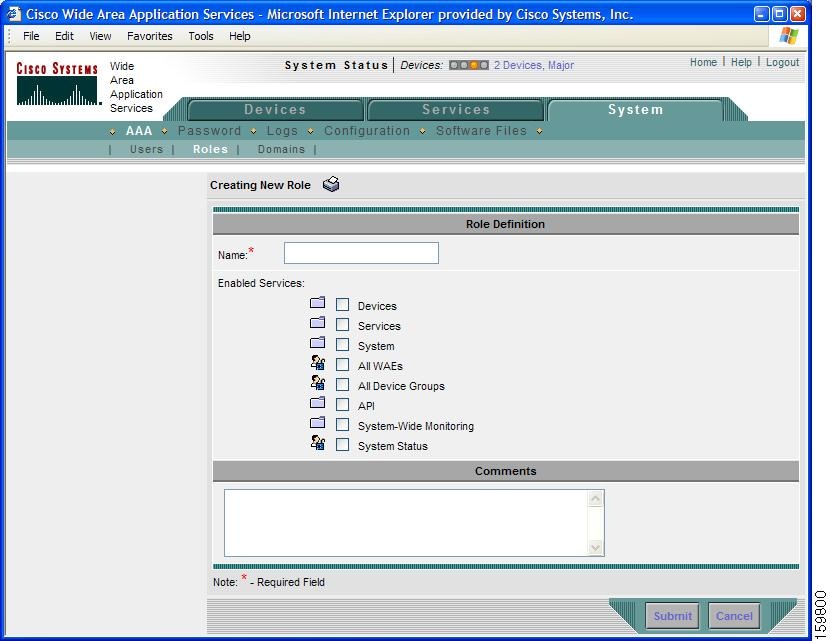The image size is (830, 641).
Task: Click the folder icon next to System checkbox
Action: pyautogui.click(x=317, y=343)
